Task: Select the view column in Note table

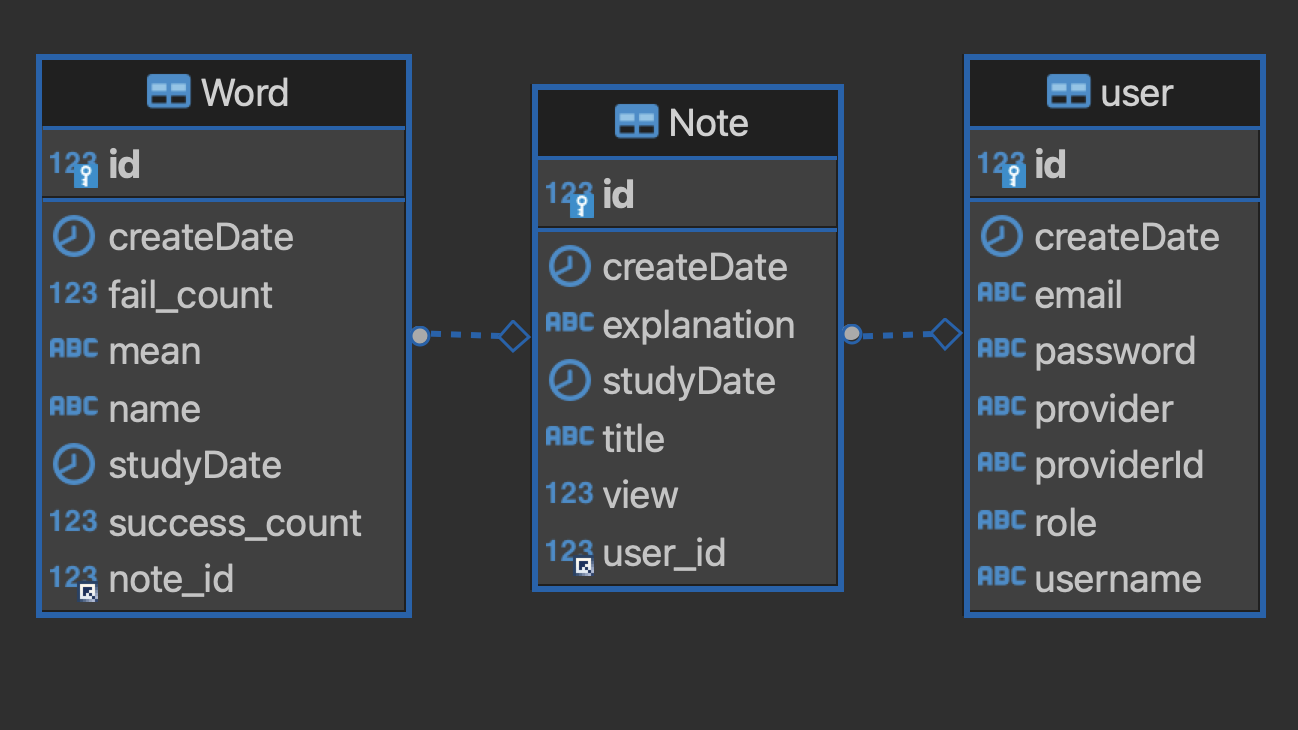Action: tap(687, 495)
